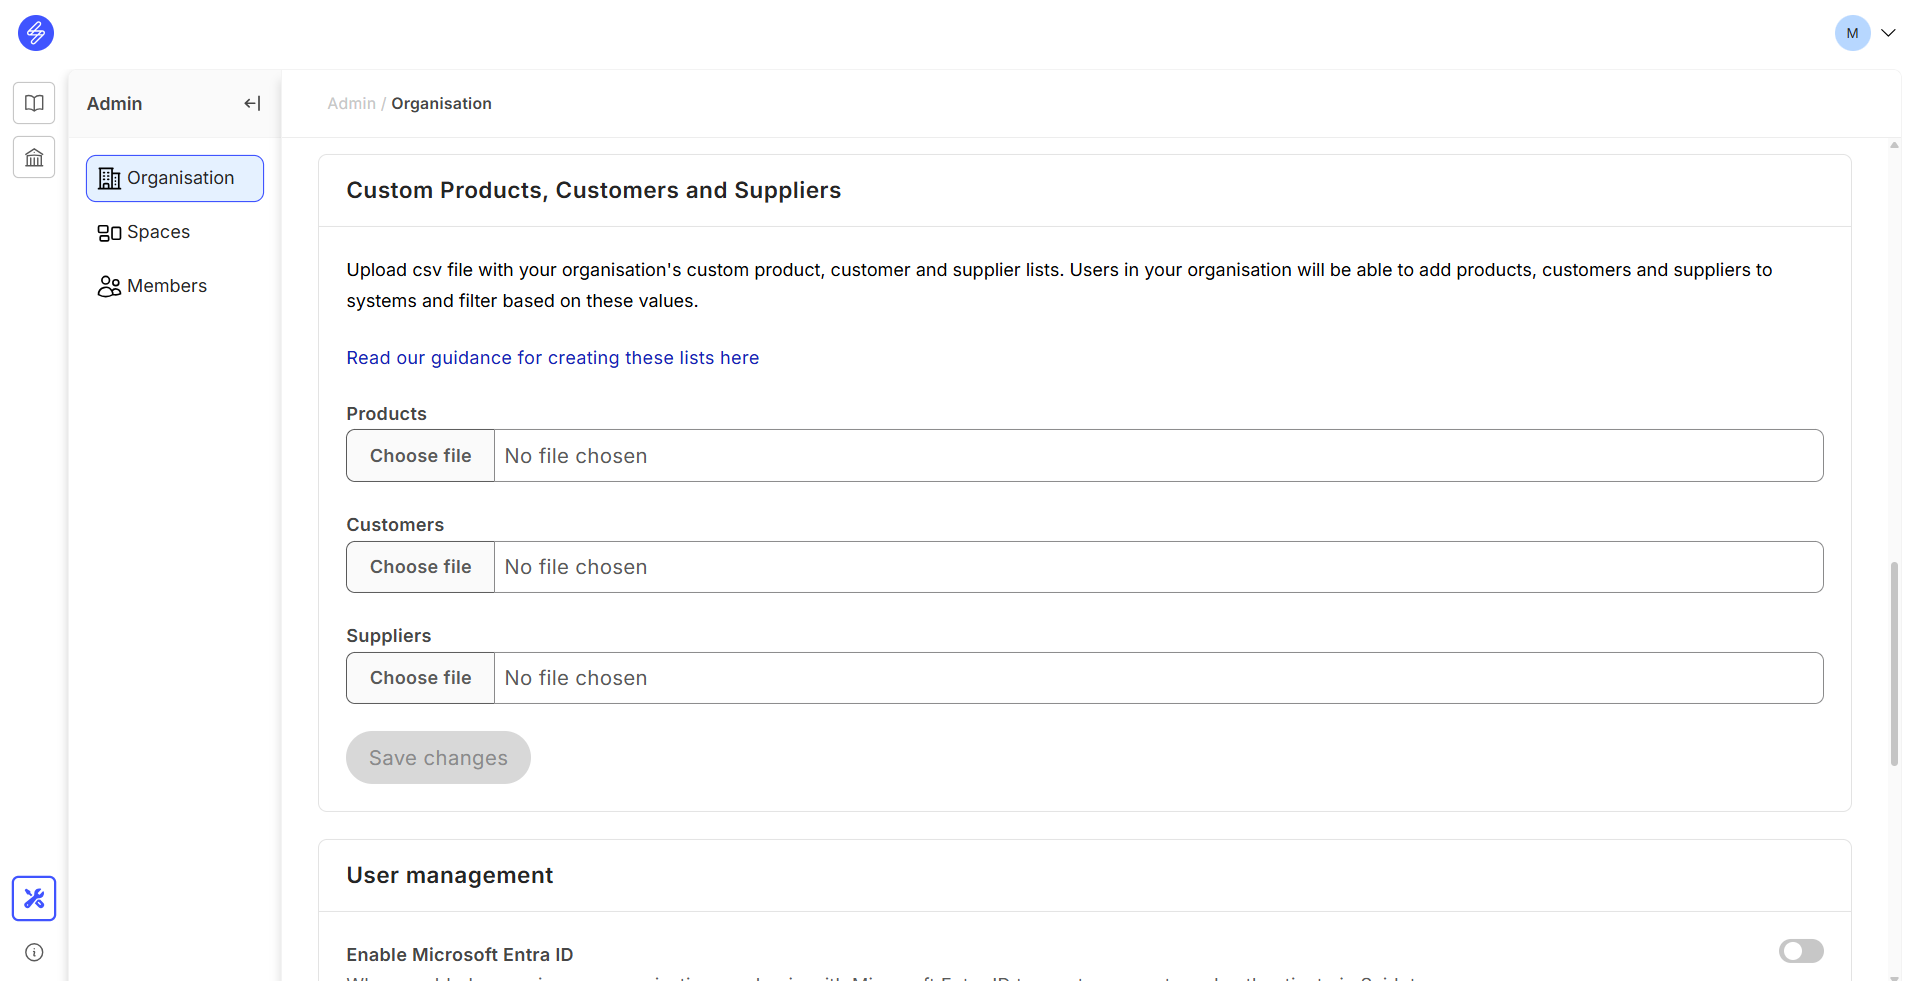1912x981 pixels.
Task: Click the Products file name field
Action: click(x=1157, y=456)
